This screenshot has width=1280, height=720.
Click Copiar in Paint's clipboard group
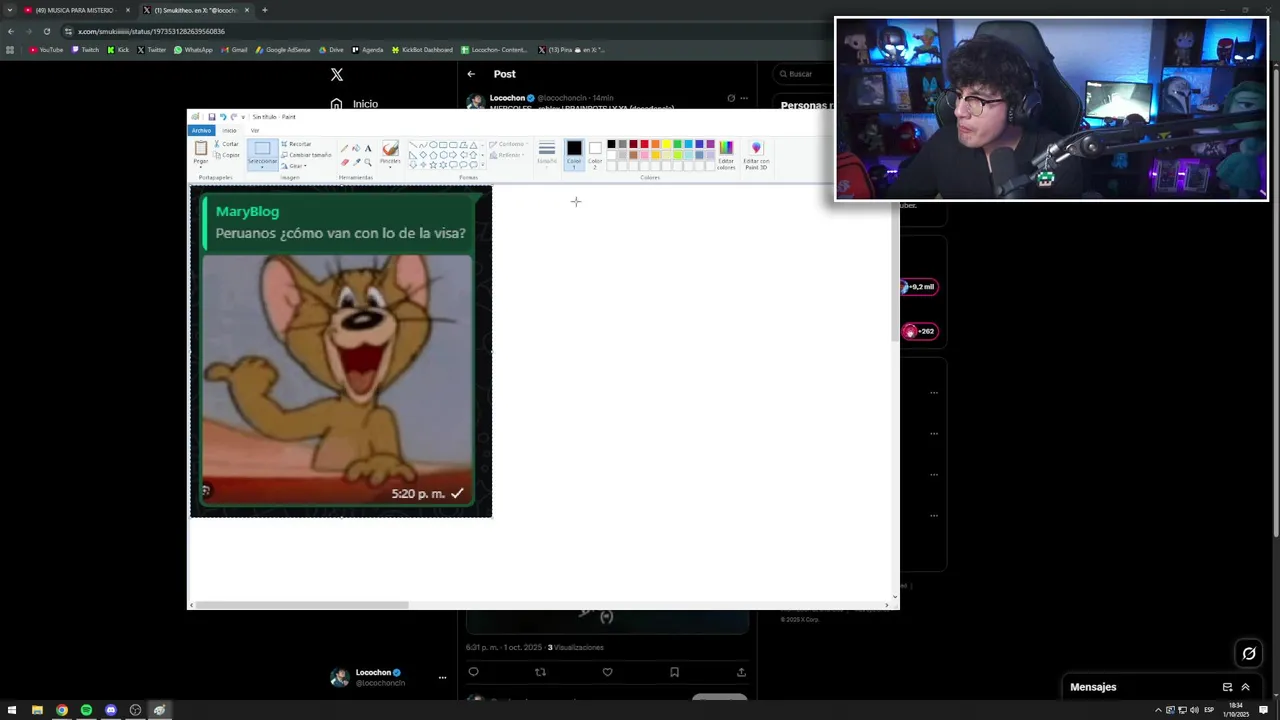(225, 155)
